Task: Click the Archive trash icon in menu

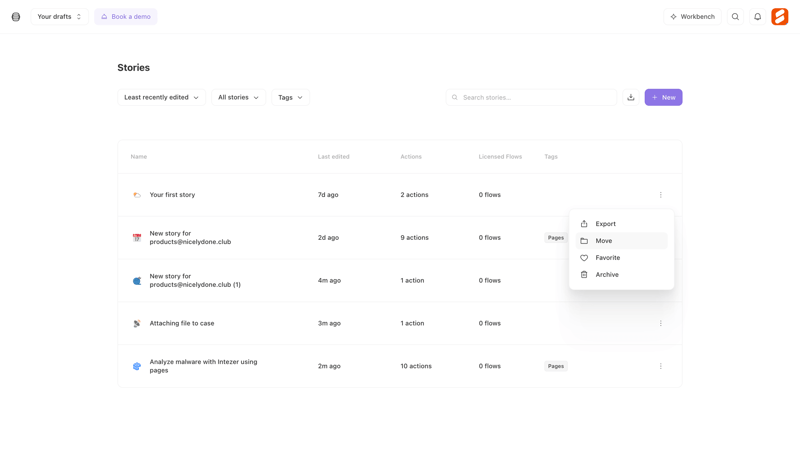Action: (584, 275)
